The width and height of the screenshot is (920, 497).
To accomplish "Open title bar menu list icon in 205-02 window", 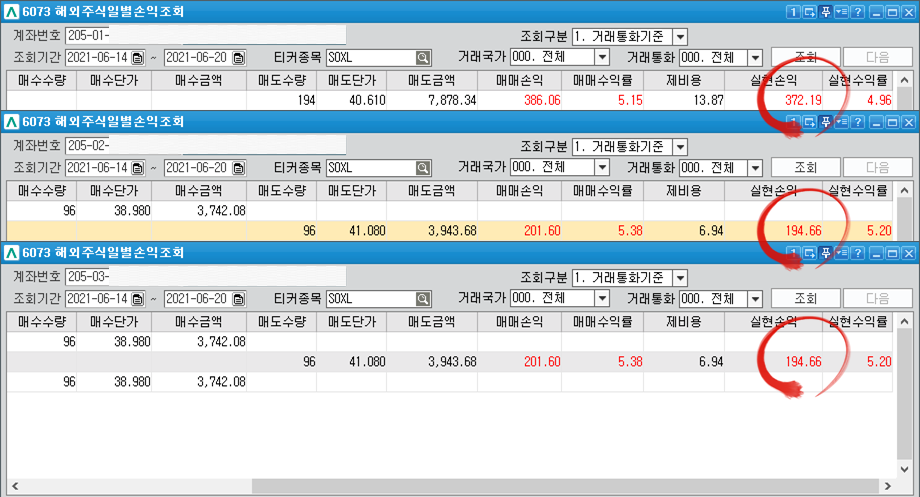I will point(841,122).
